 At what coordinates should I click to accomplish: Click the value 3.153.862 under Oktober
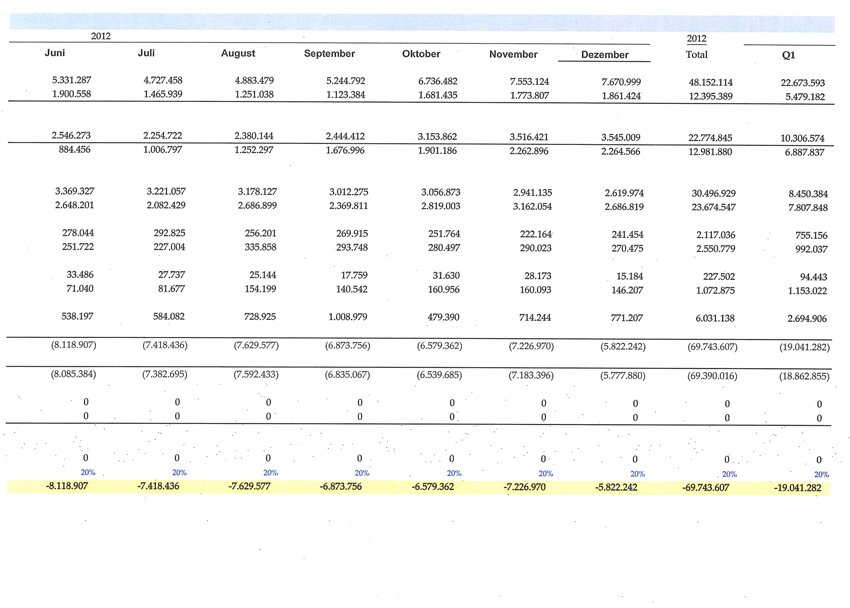[437, 137]
